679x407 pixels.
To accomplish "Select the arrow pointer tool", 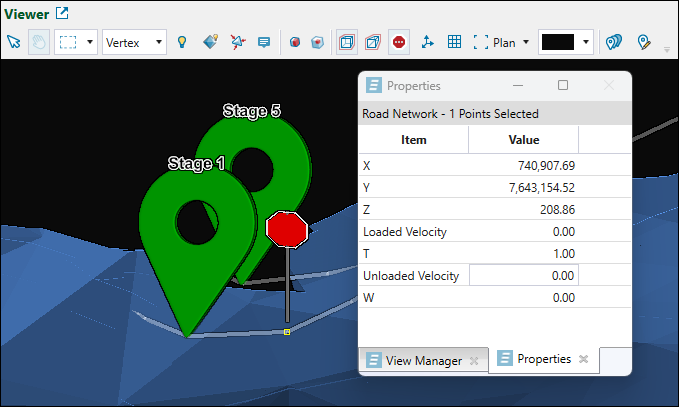I will pyautogui.click(x=14, y=42).
